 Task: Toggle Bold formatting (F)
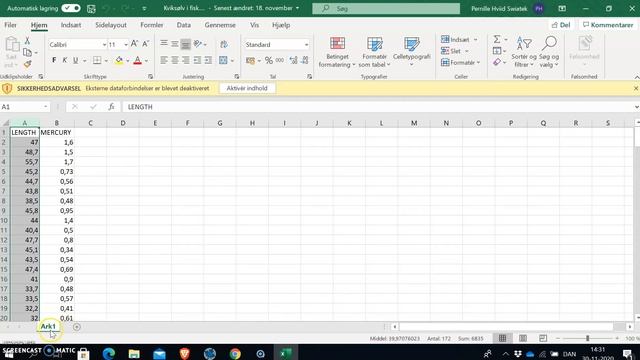coord(54,60)
